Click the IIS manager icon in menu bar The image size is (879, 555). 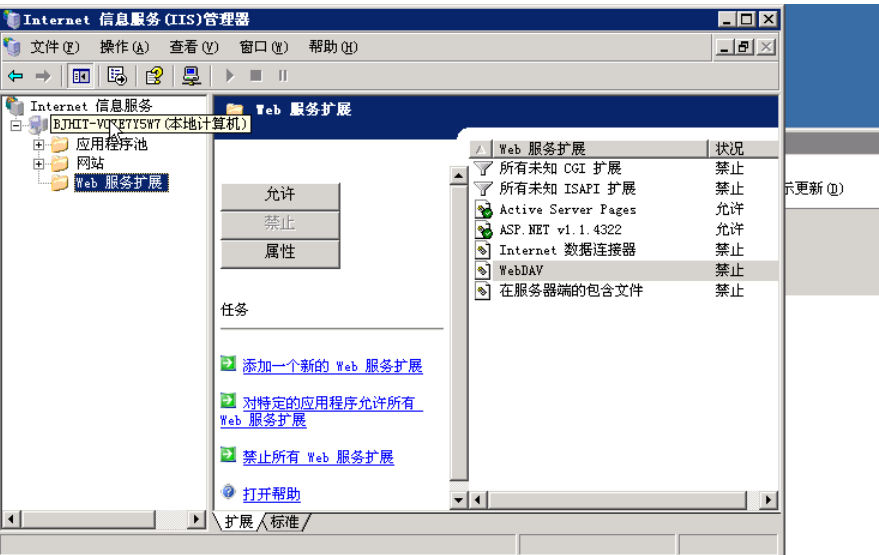click(12, 47)
